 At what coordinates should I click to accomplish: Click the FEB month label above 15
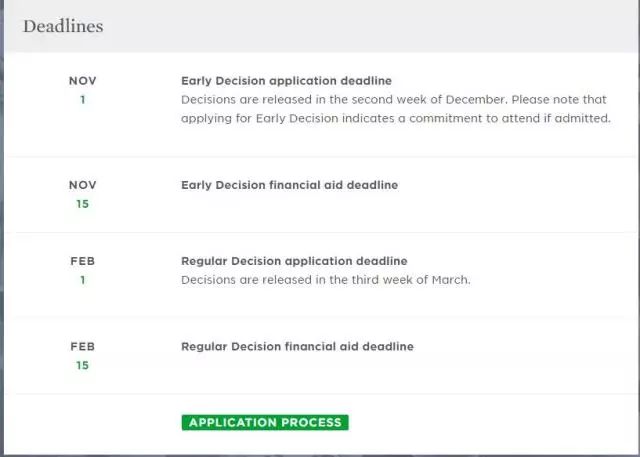[x=82, y=346]
